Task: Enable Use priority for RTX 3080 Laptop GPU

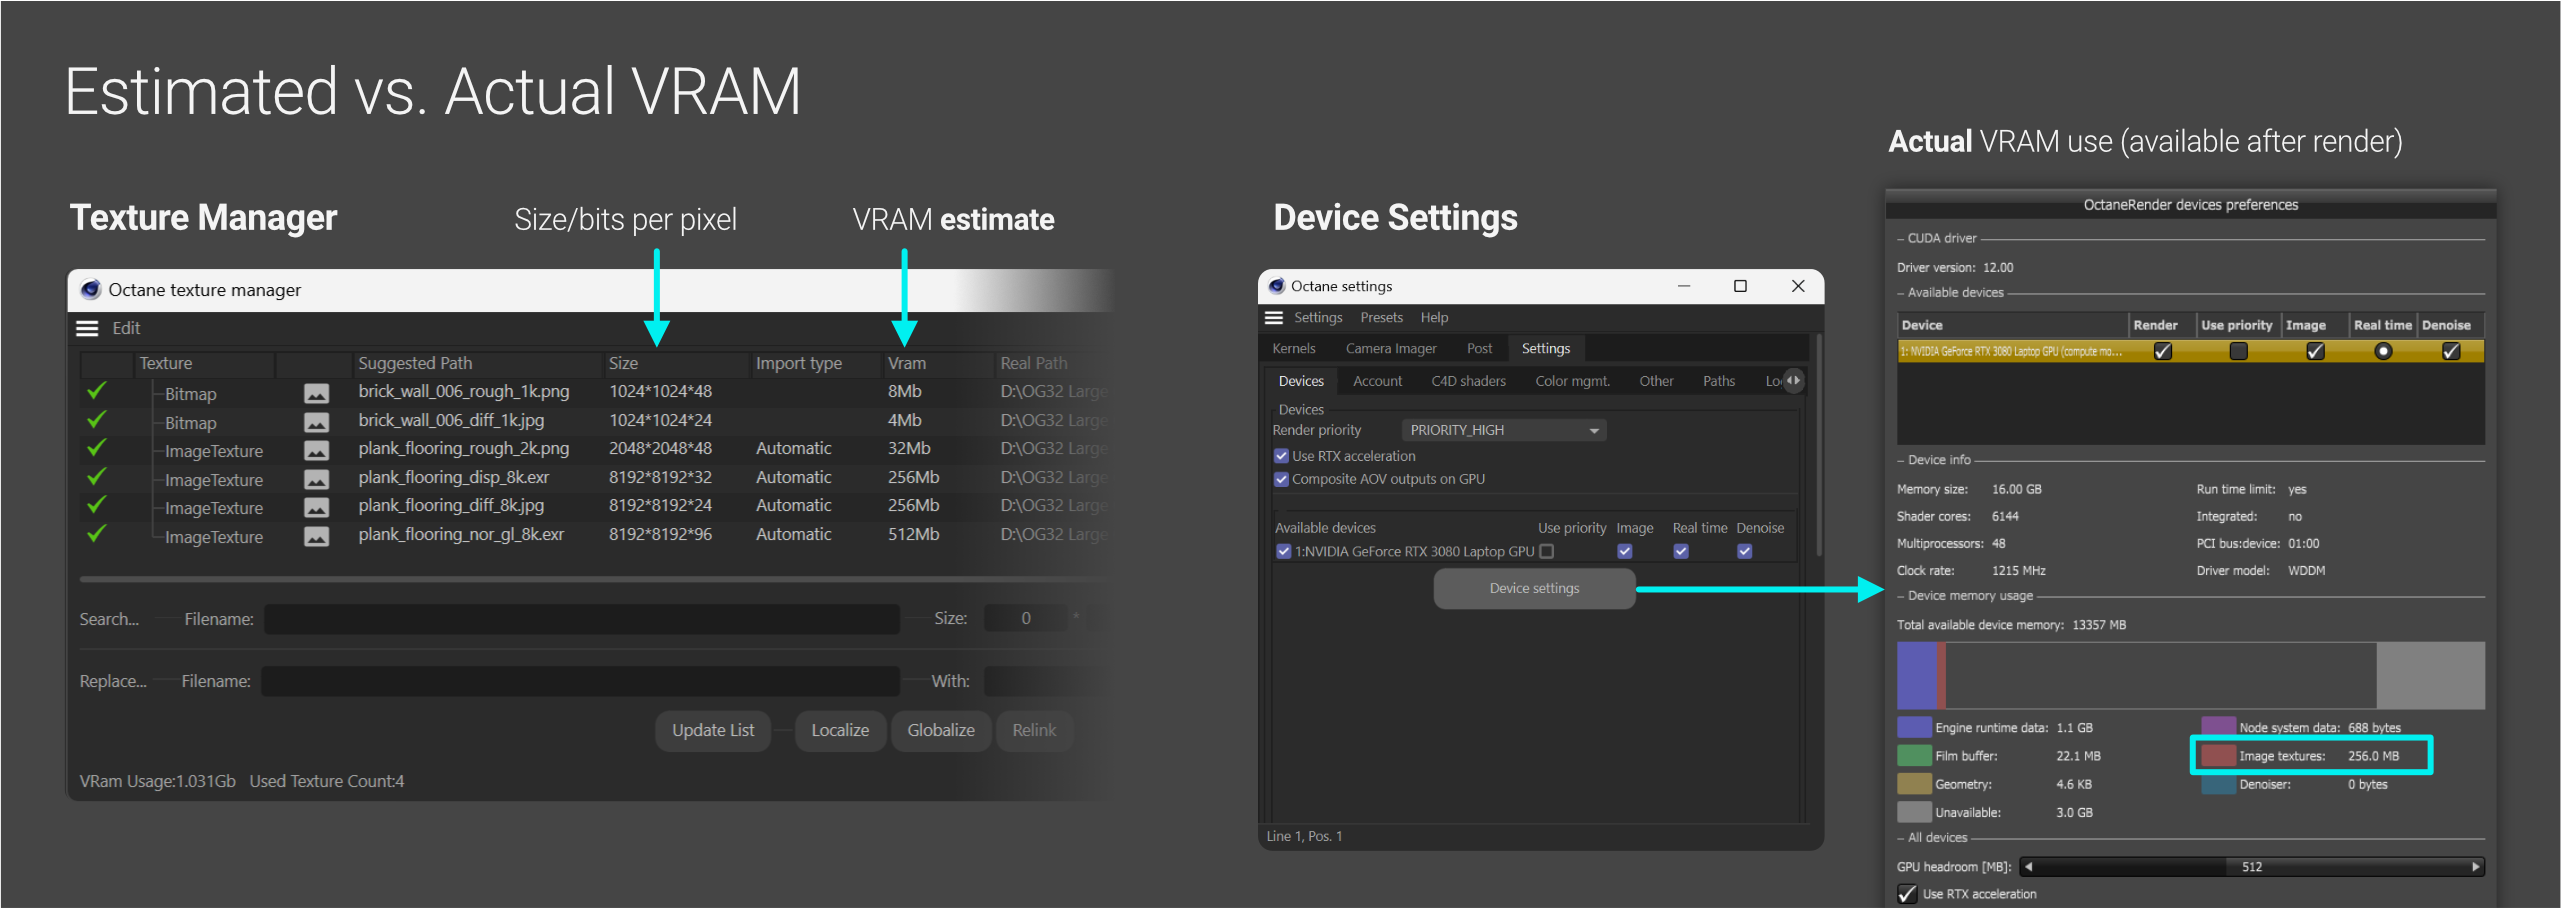Action: coord(1547,551)
